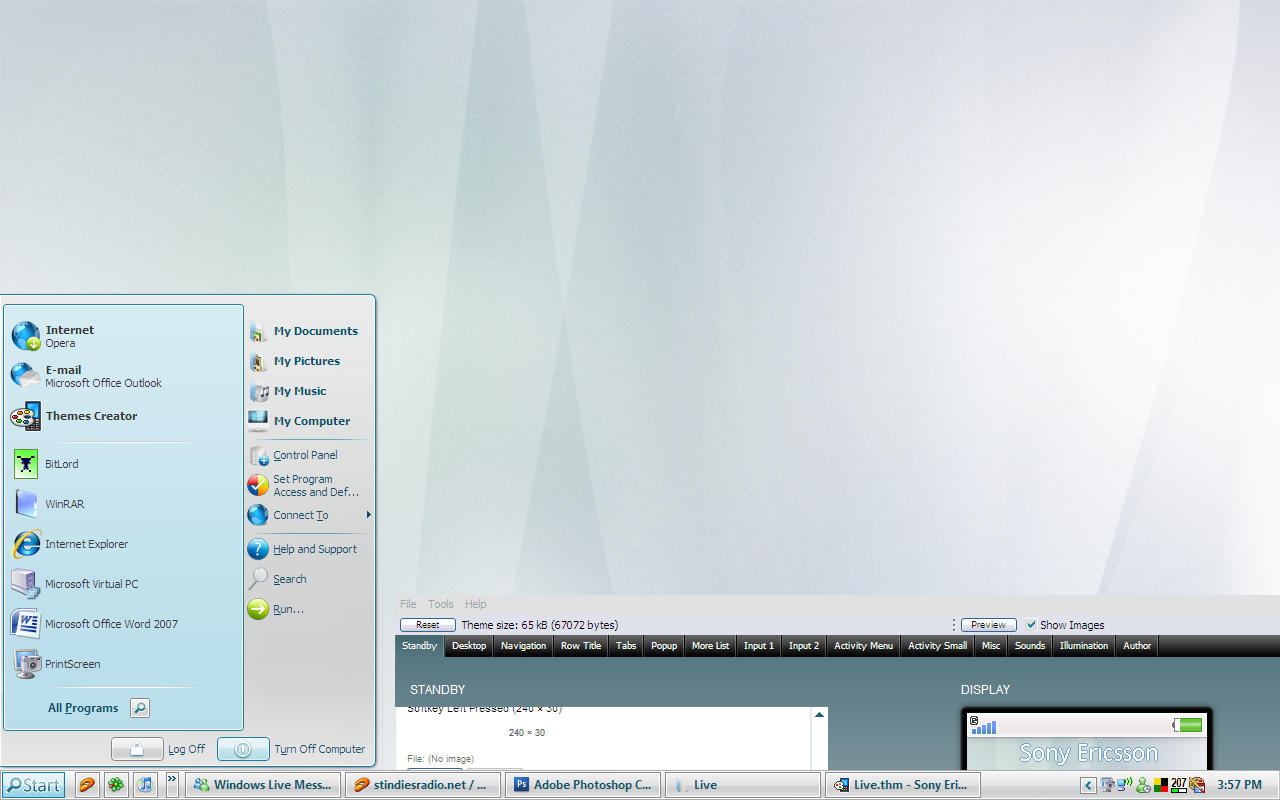Click the paint palette tray icon
The height and width of the screenshot is (800, 1280).
[x=1196, y=785]
